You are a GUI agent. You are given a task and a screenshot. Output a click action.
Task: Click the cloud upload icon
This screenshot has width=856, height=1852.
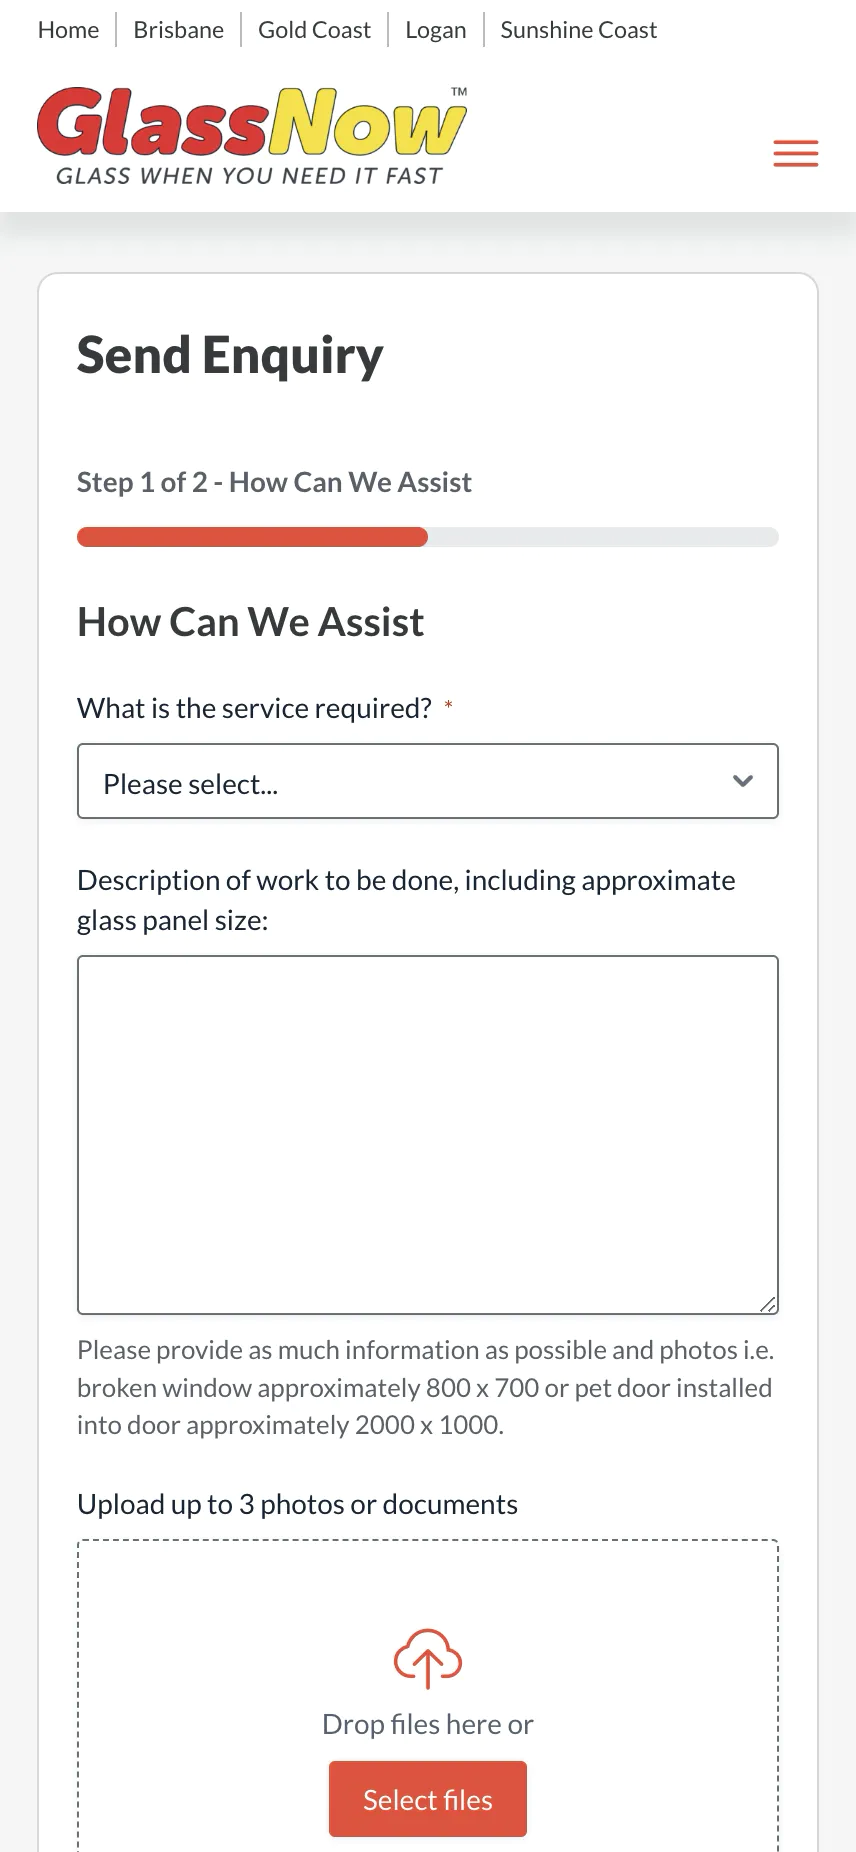tap(428, 1658)
